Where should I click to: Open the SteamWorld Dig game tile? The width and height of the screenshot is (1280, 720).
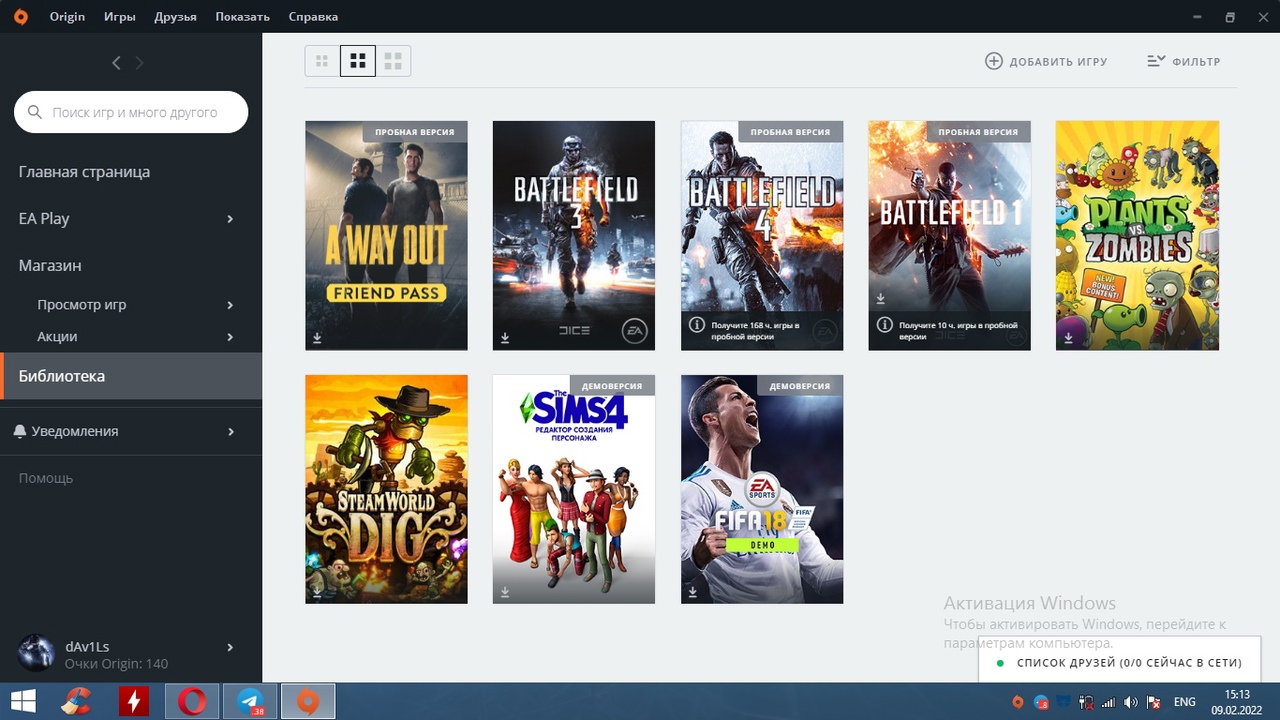386,490
